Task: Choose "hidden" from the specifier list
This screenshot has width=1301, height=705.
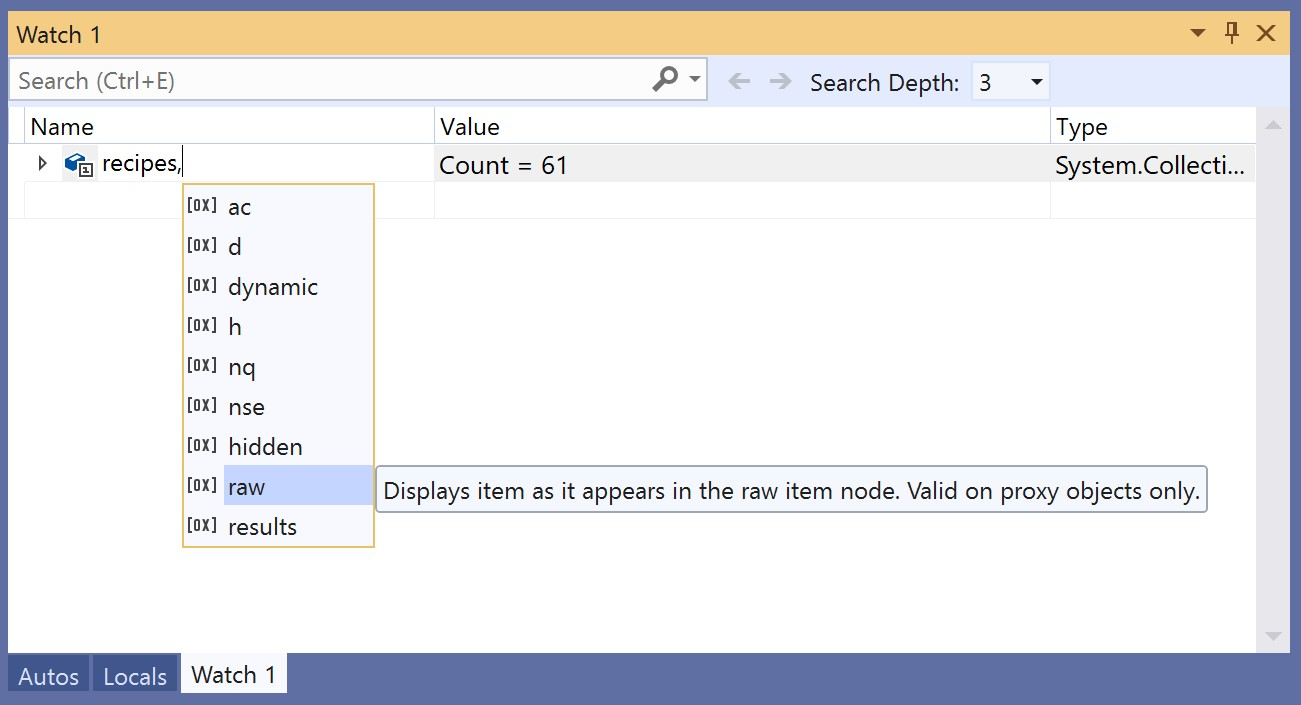Action: click(265, 446)
